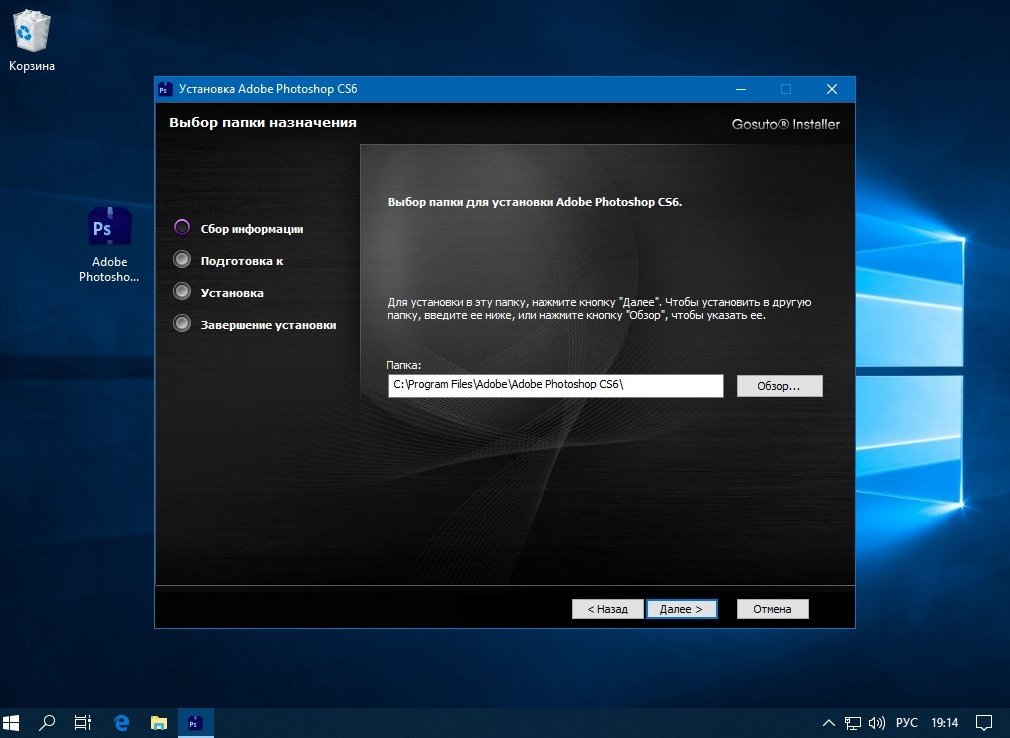Screen dimensions: 1010x738
Task: Switch input language via РУС indicator
Action: click(x=906, y=723)
